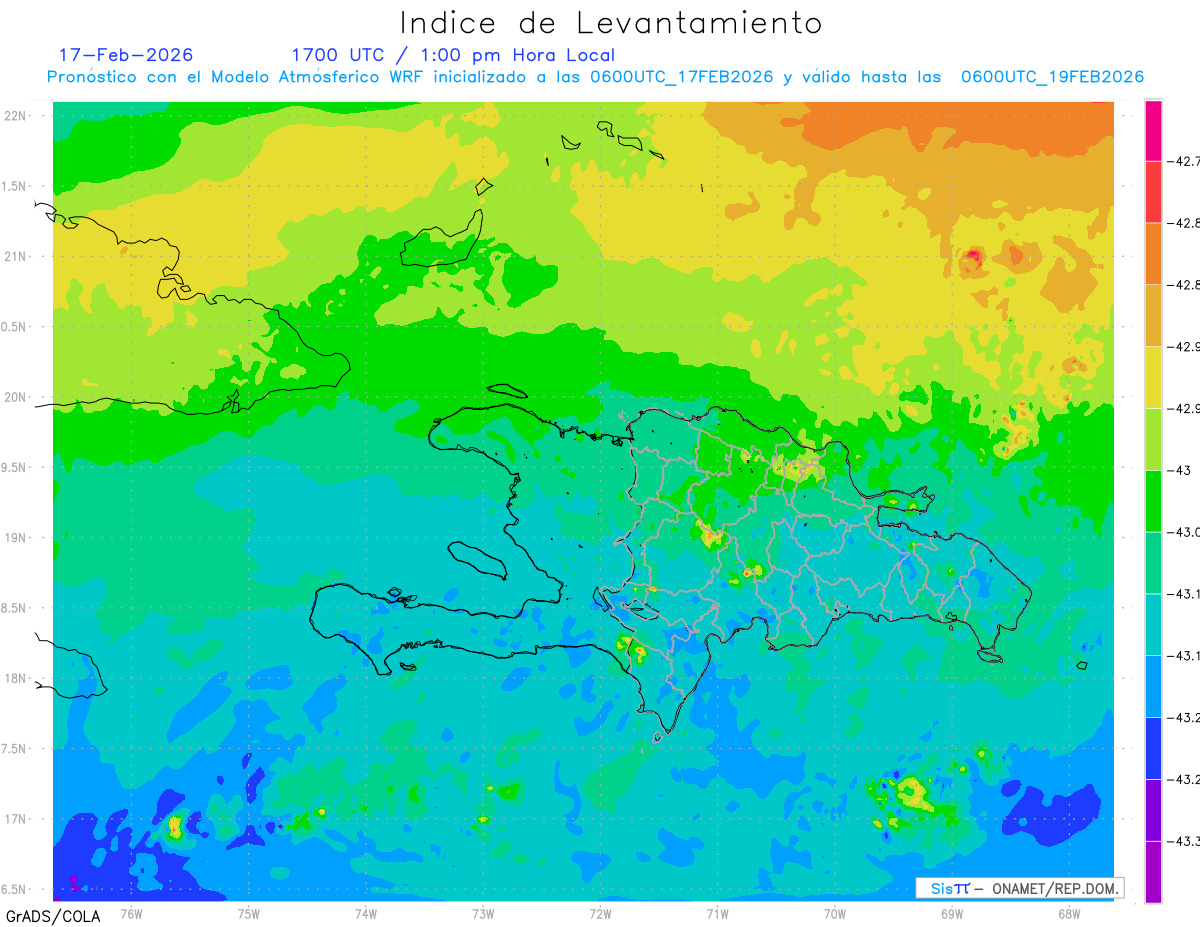Click the 19N latitude label

pyautogui.click(x=16, y=538)
